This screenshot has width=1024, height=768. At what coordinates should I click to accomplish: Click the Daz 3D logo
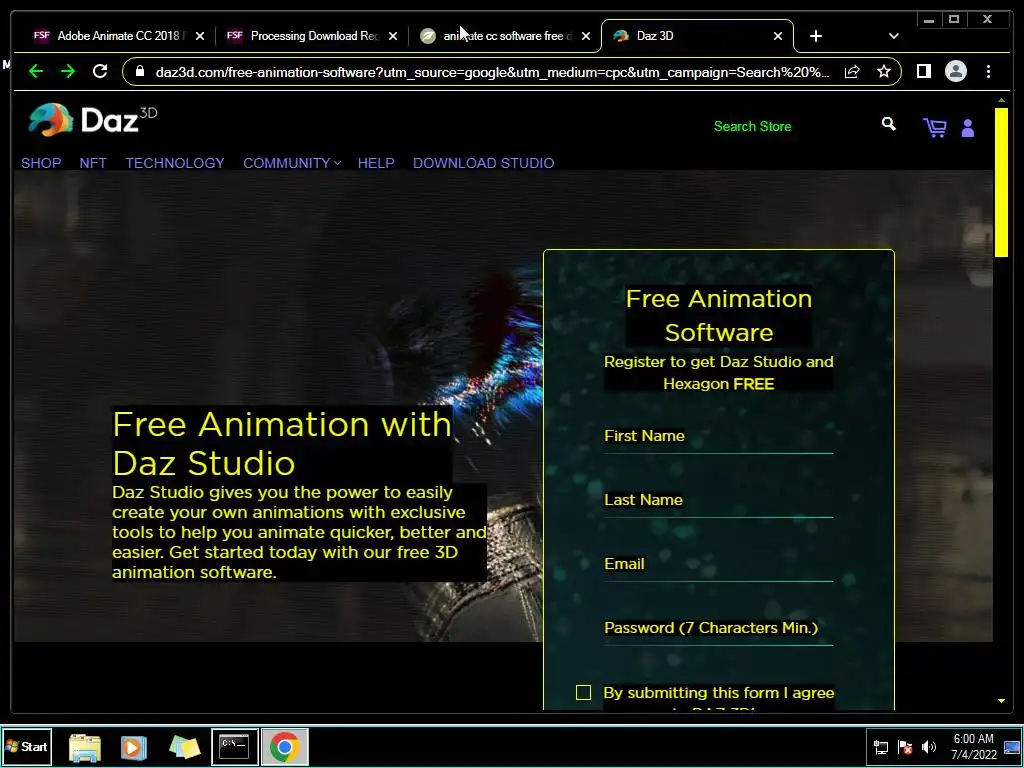click(92, 120)
